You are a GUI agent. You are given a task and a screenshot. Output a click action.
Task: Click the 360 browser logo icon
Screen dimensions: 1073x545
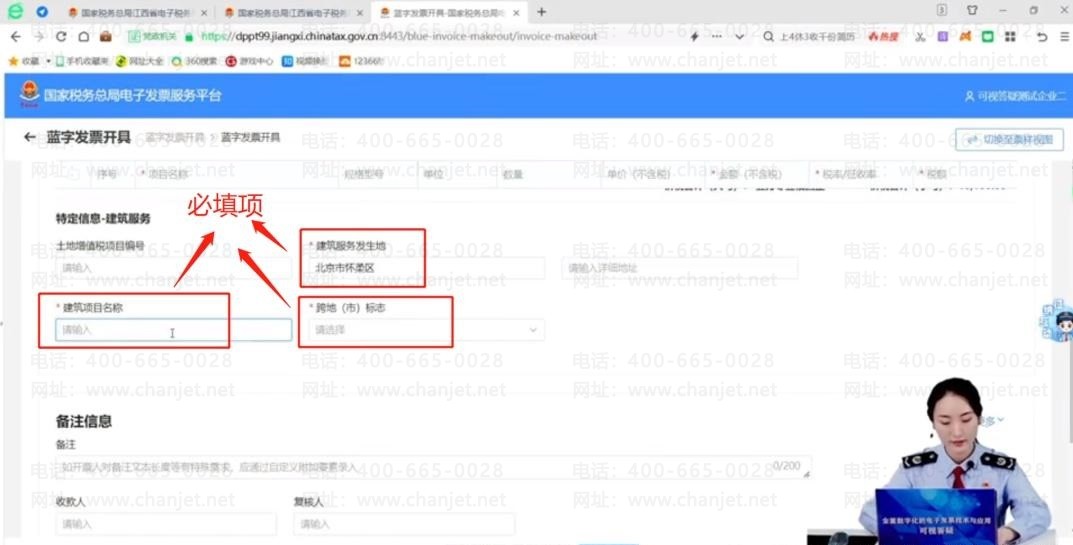[x=14, y=11]
